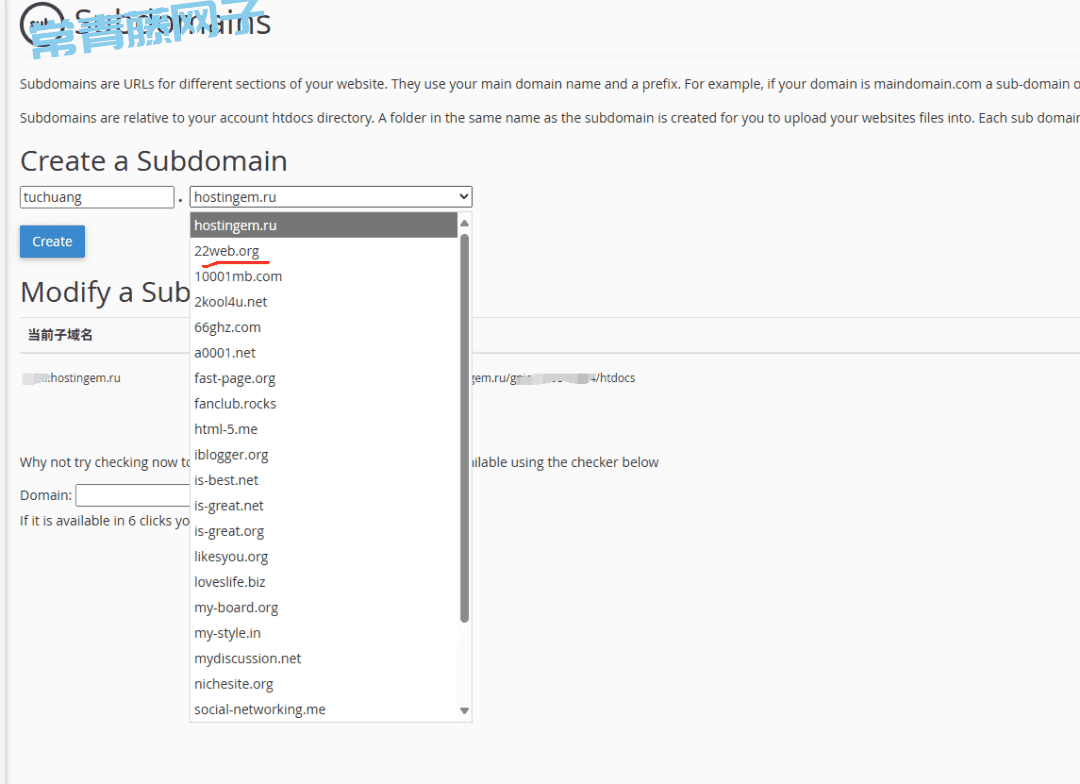1080x784 pixels.
Task: Select nichesite.org in the list
Action: 324,684
